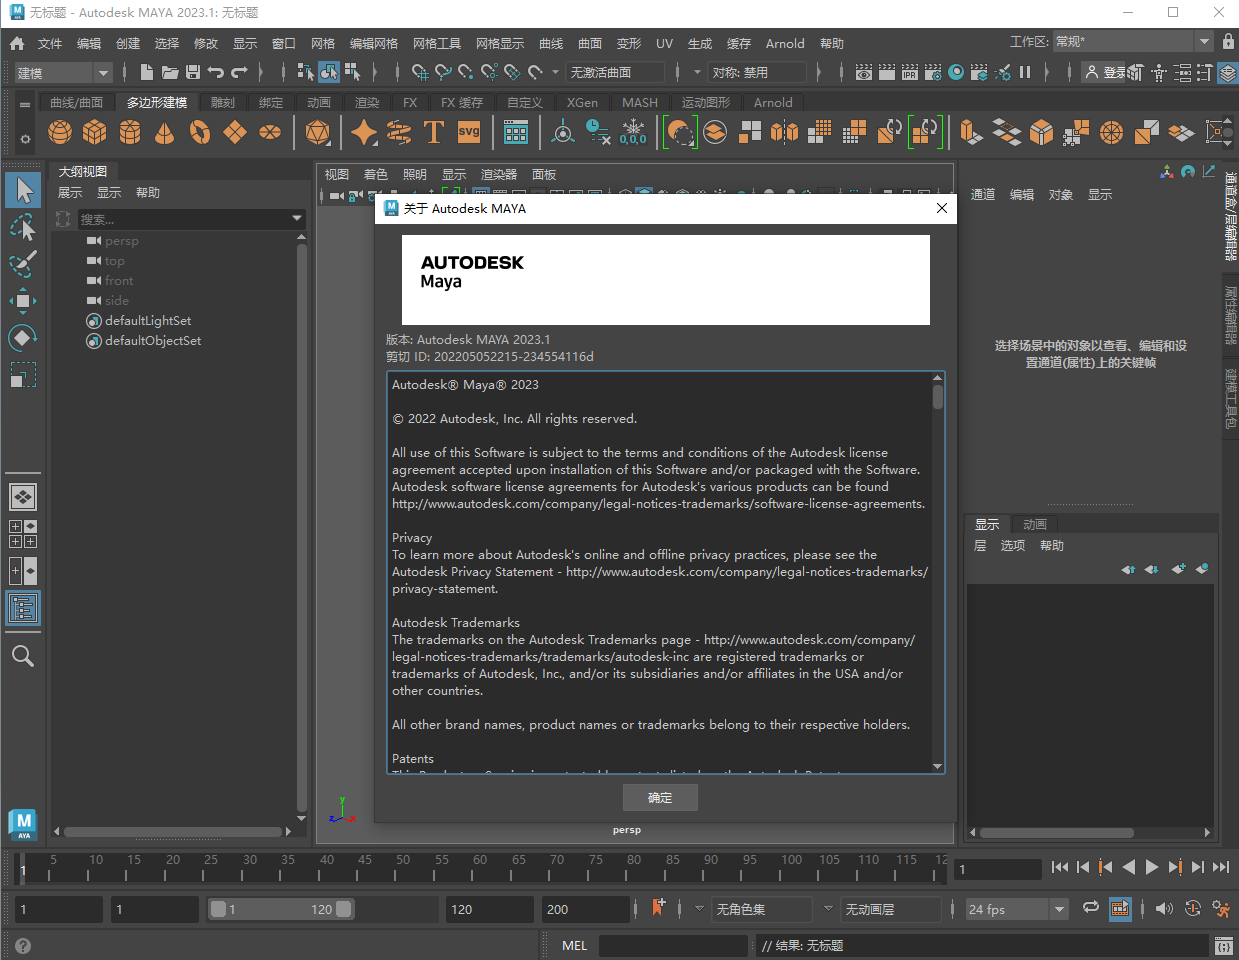This screenshot has height=960, width=1239.
Task: Create a polygon cube from the shelf
Action: (x=94, y=131)
